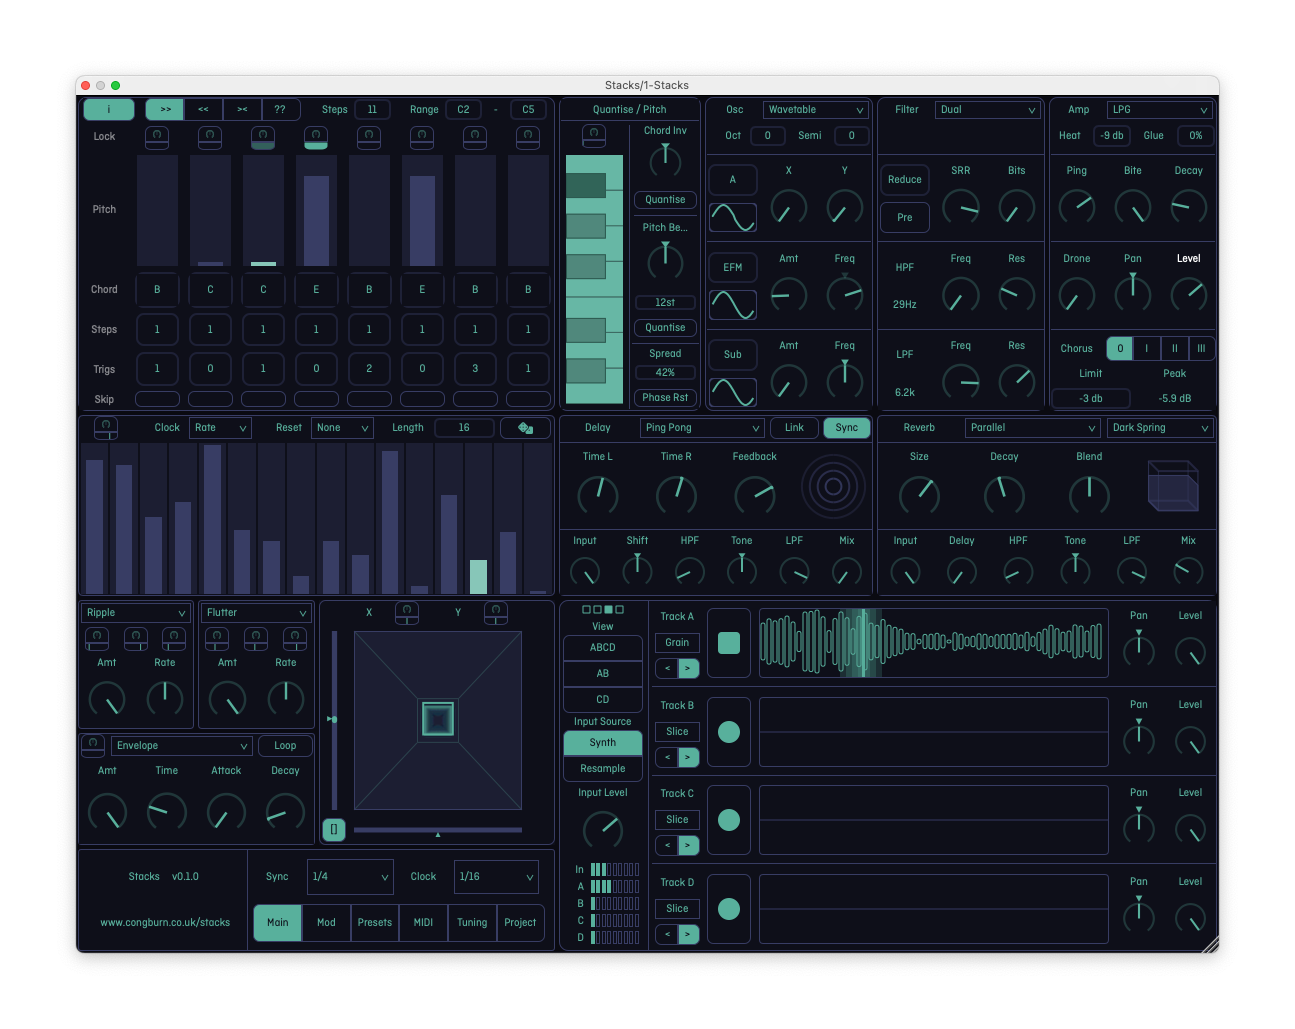Click the lock icon beside the Clock row
The width and height of the screenshot is (1295, 1029).
[106, 427]
